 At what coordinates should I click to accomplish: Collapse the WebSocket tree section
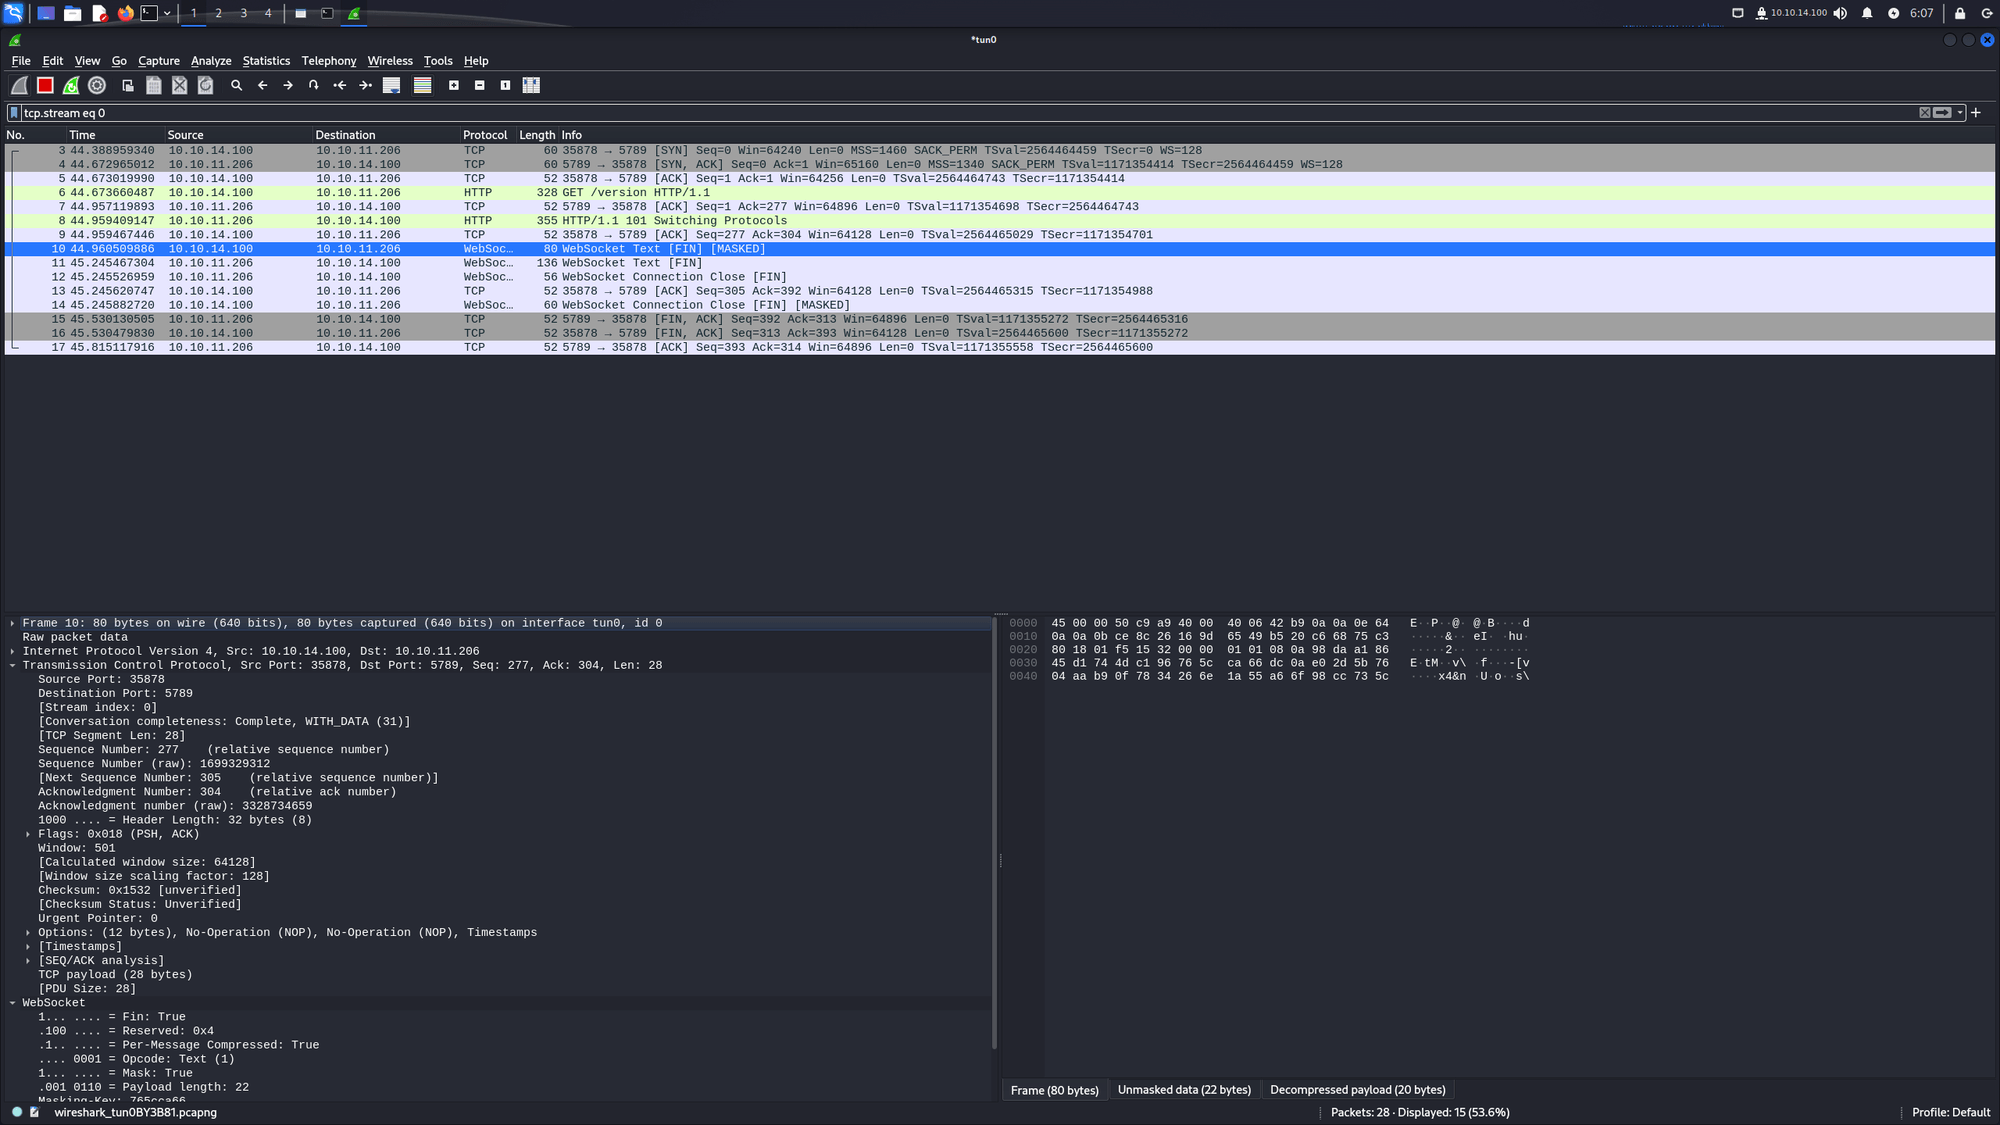pyautogui.click(x=12, y=1003)
